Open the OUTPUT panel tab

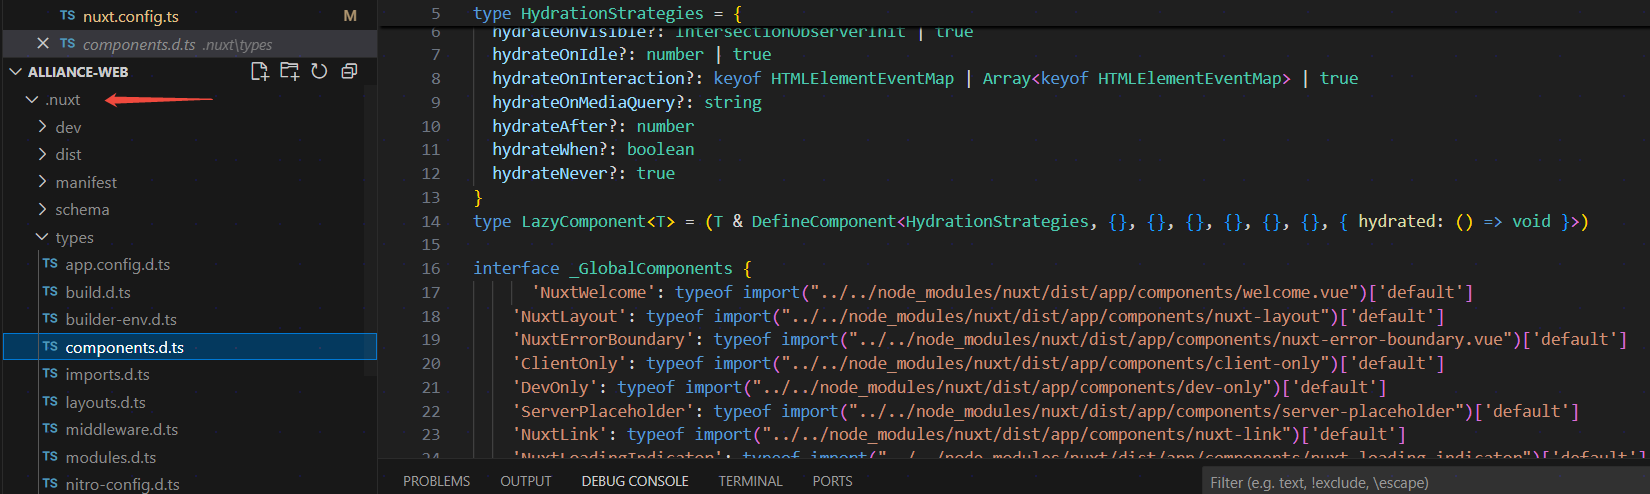(x=525, y=481)
